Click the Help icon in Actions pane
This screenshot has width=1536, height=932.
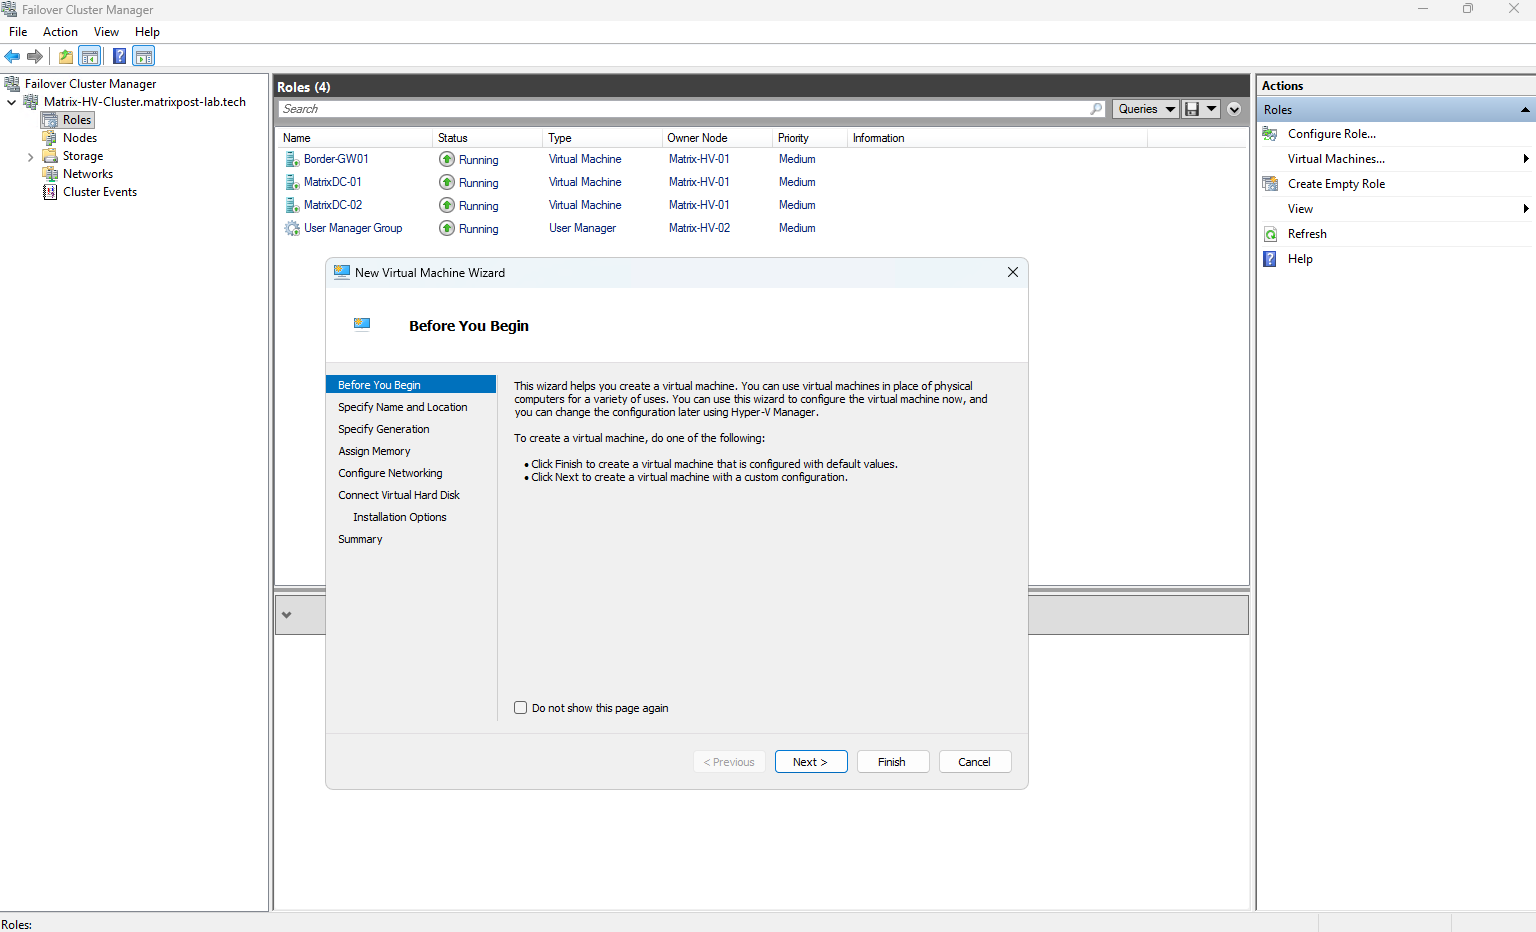[x=1270, y=259]
